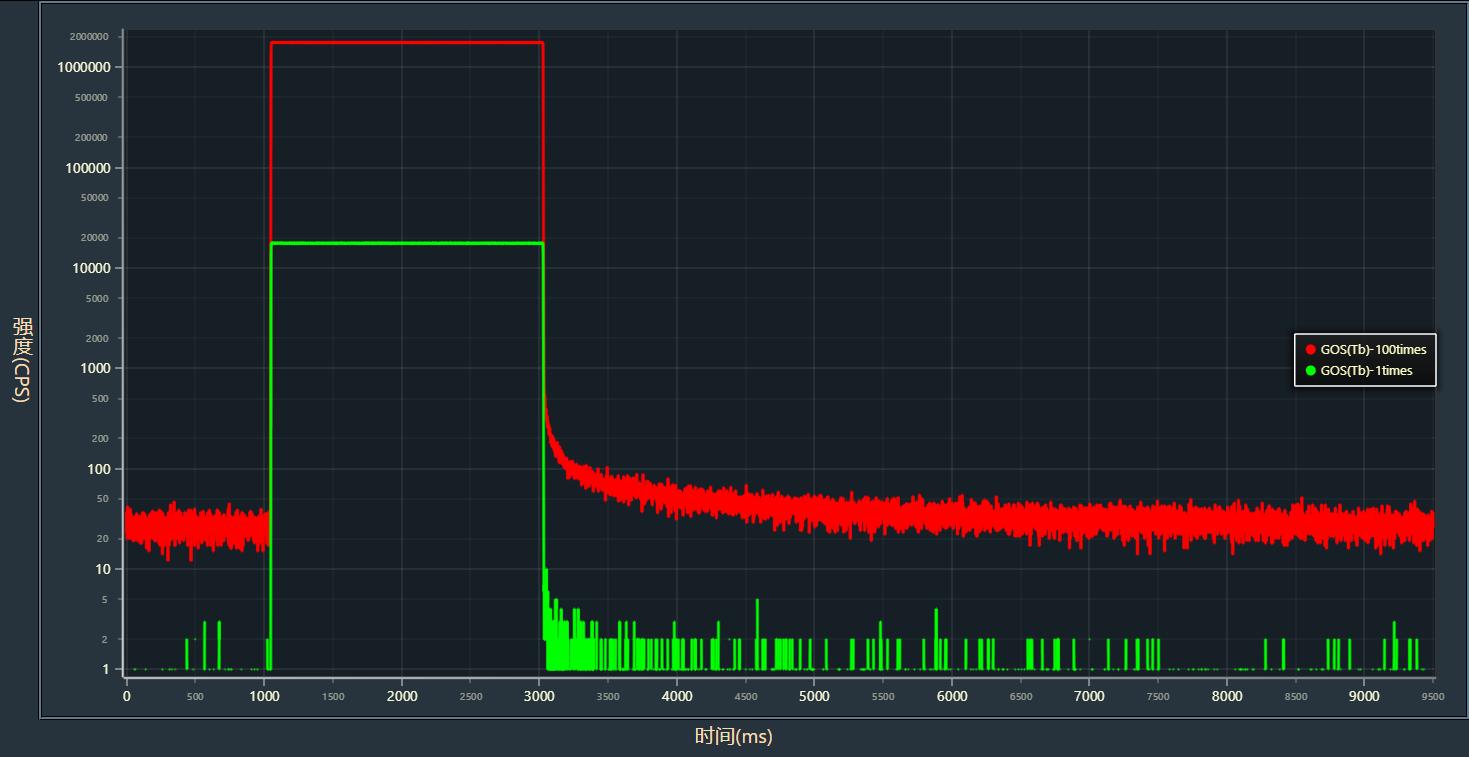Select the red curve's top plateau line

(x=406, y=43)
